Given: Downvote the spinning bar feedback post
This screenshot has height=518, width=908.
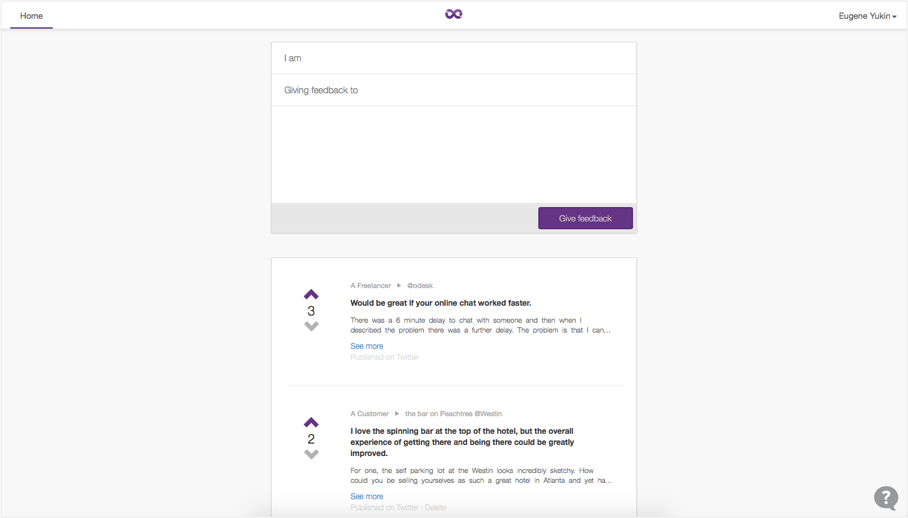Looking at the screenshot, I should (311, 455).
